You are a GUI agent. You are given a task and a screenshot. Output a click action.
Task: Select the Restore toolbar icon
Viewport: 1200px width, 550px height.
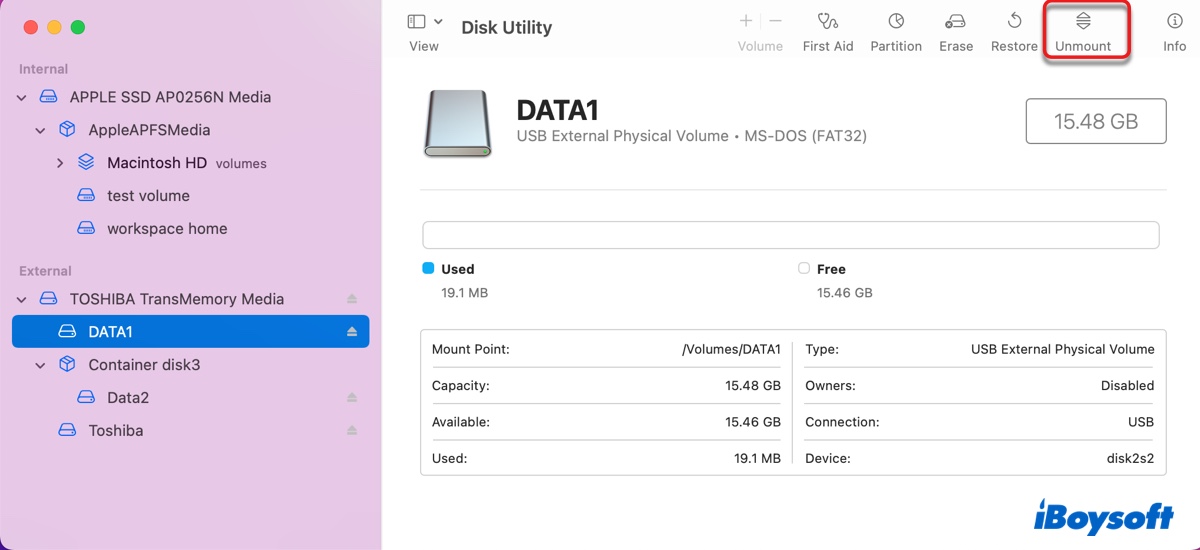pyautogui.click(x=1014, y=21)
